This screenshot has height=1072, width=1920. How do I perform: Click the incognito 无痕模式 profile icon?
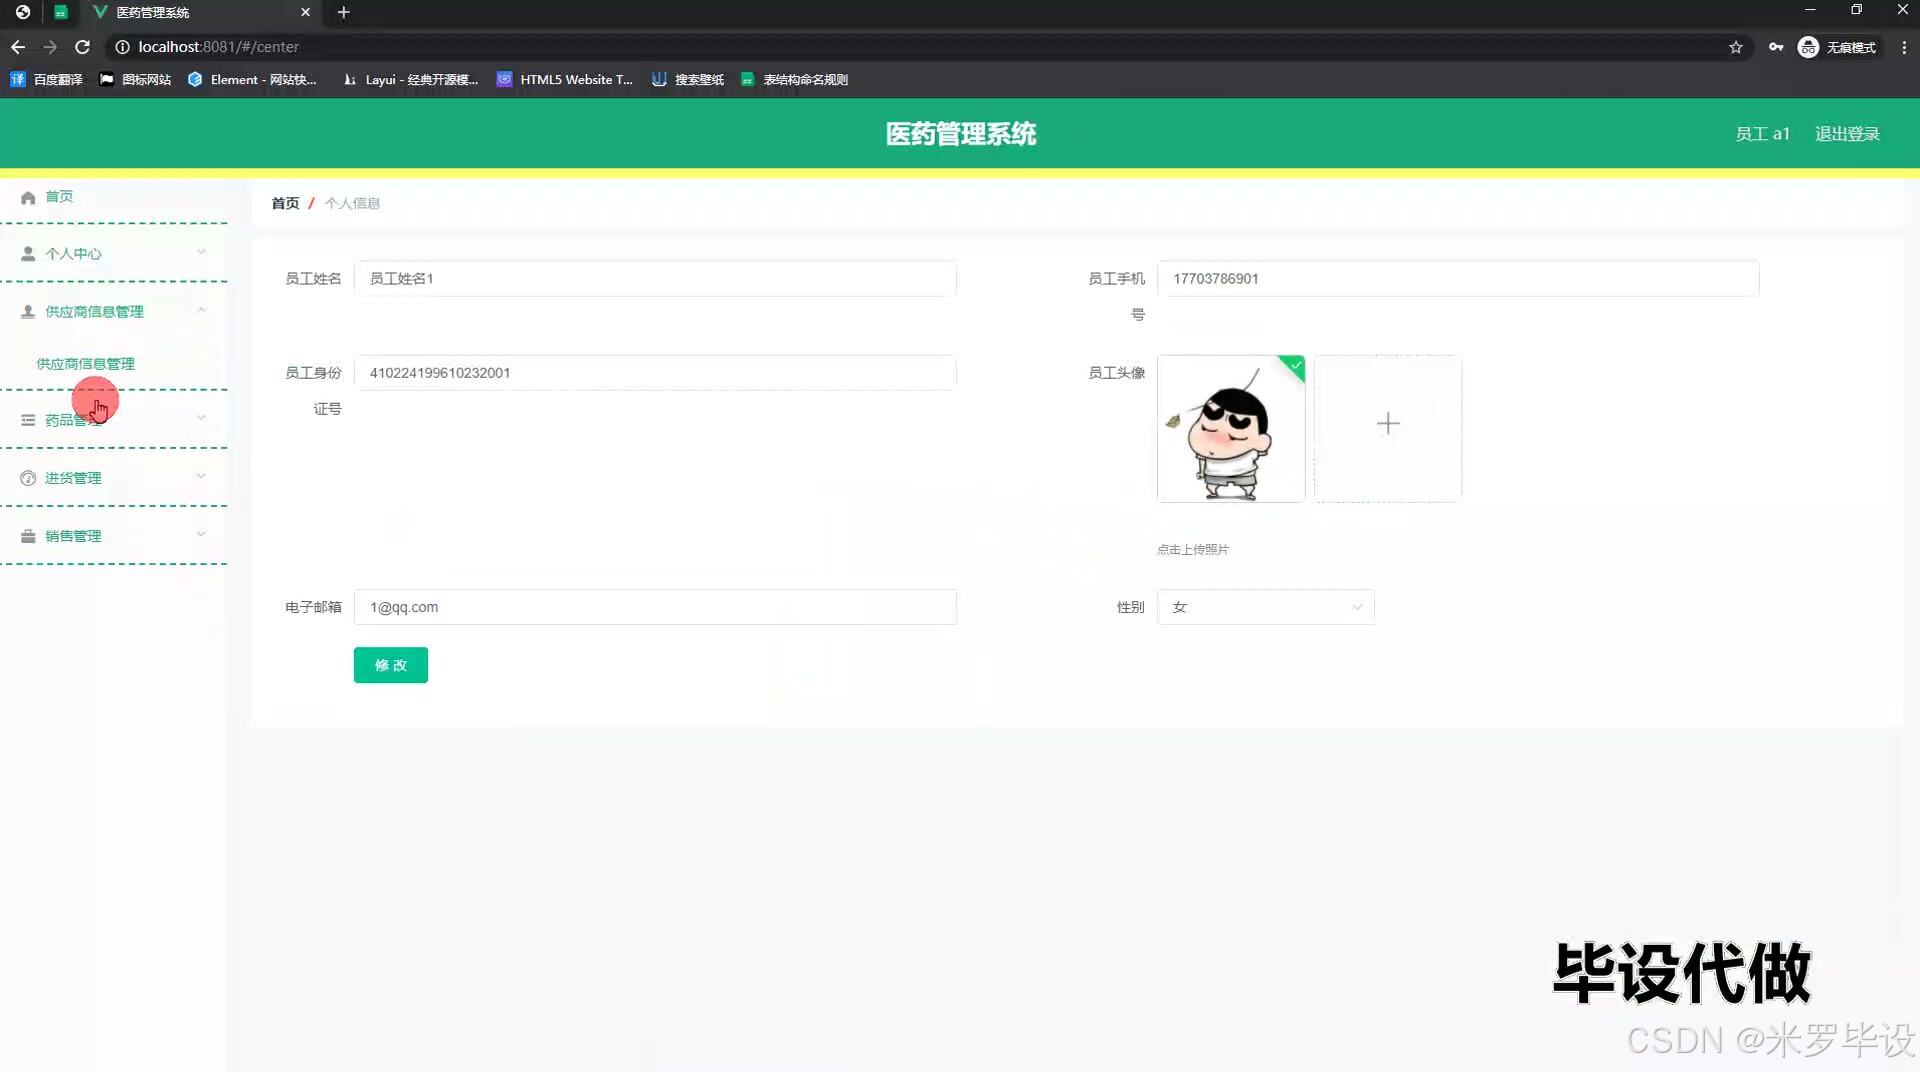coord(1808,47)
